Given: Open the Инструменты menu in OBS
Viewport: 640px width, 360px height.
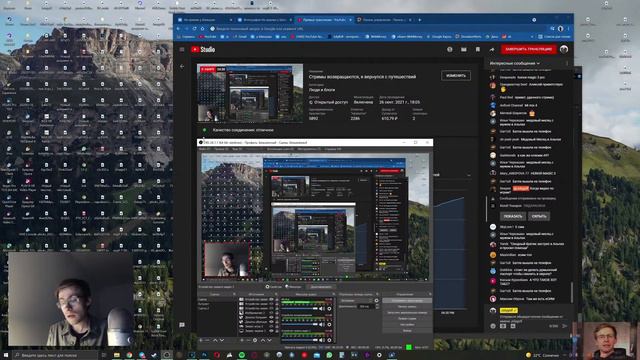Looking at the screenshot, I should coord(309,149).
